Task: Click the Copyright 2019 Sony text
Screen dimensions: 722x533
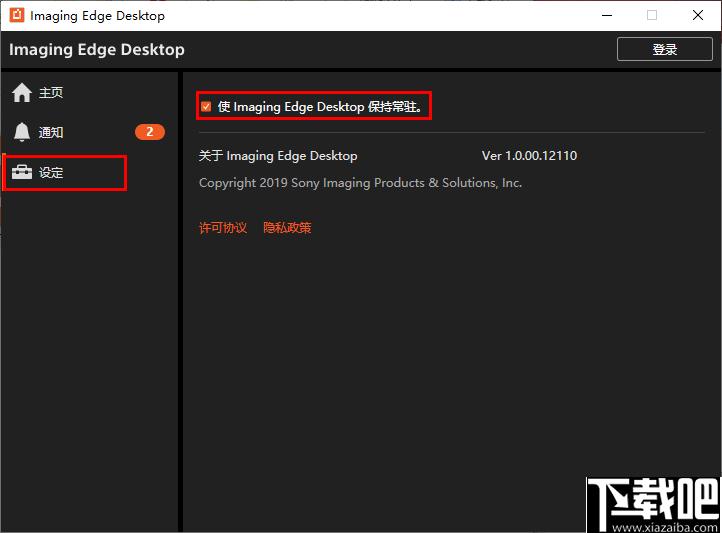Action: 360,183
